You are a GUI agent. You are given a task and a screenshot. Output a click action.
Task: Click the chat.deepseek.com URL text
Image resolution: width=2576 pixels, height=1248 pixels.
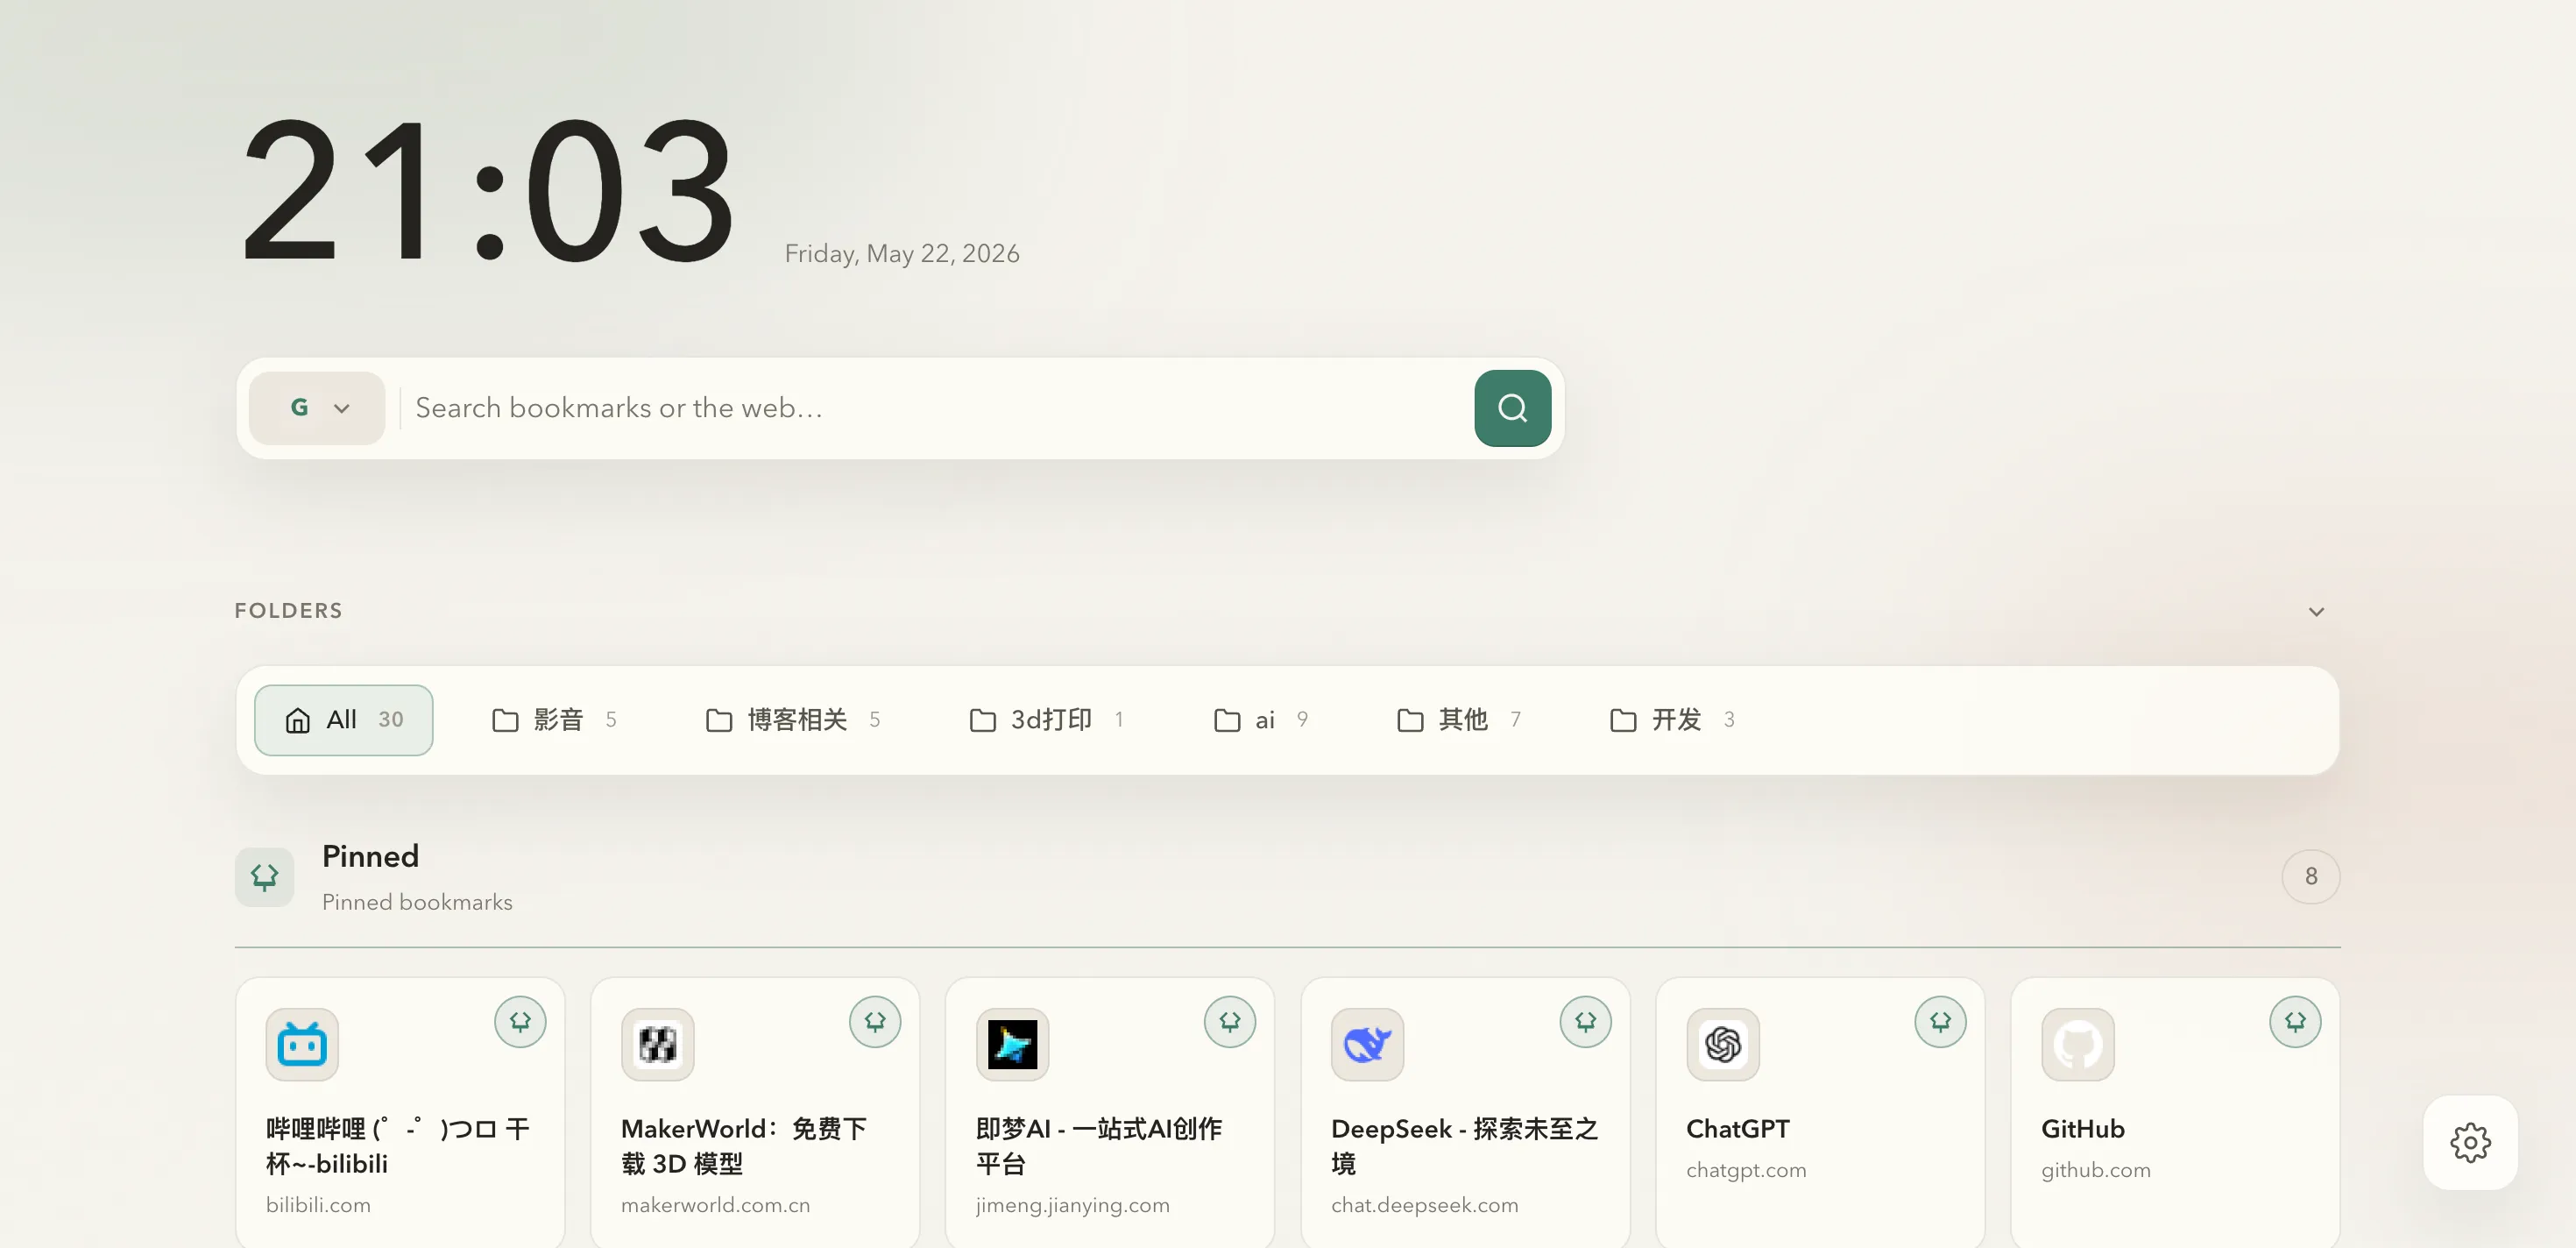tap(1424, 1205)
